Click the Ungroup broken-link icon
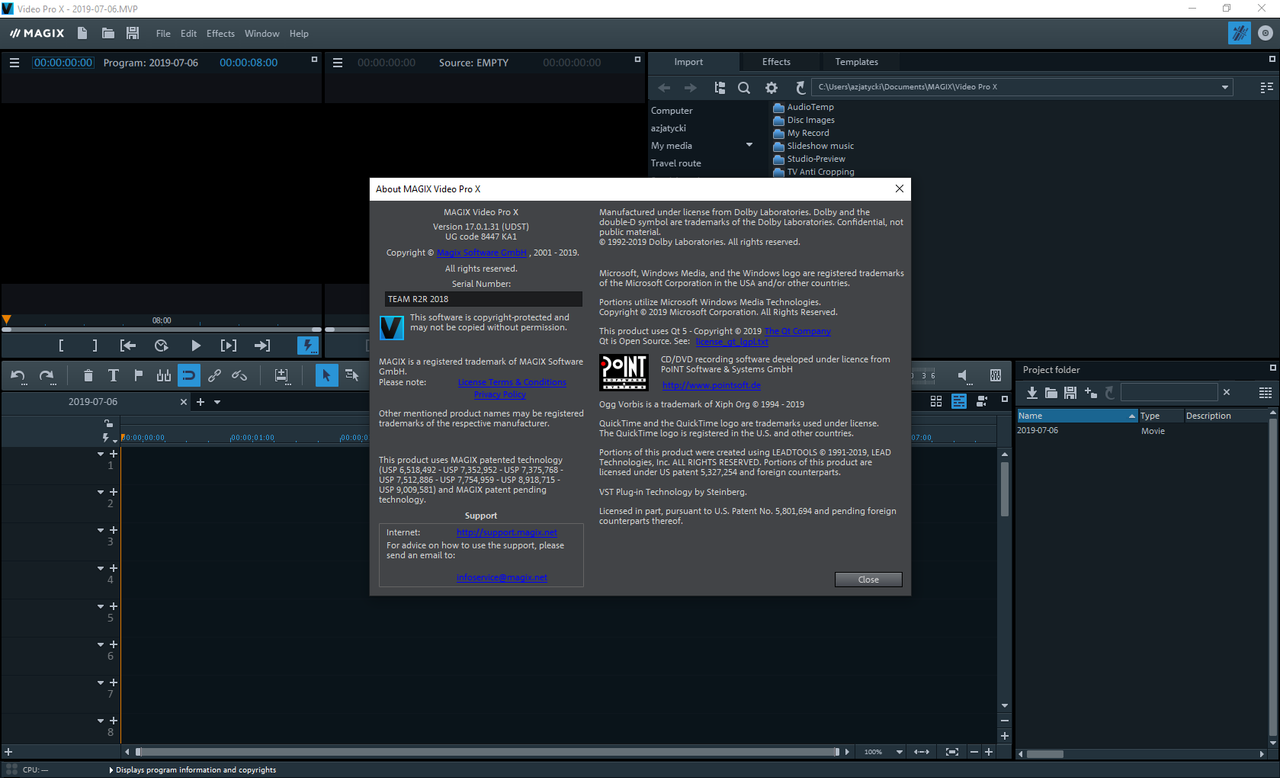This screenshot has height=778, width=1280. (239, 375)
